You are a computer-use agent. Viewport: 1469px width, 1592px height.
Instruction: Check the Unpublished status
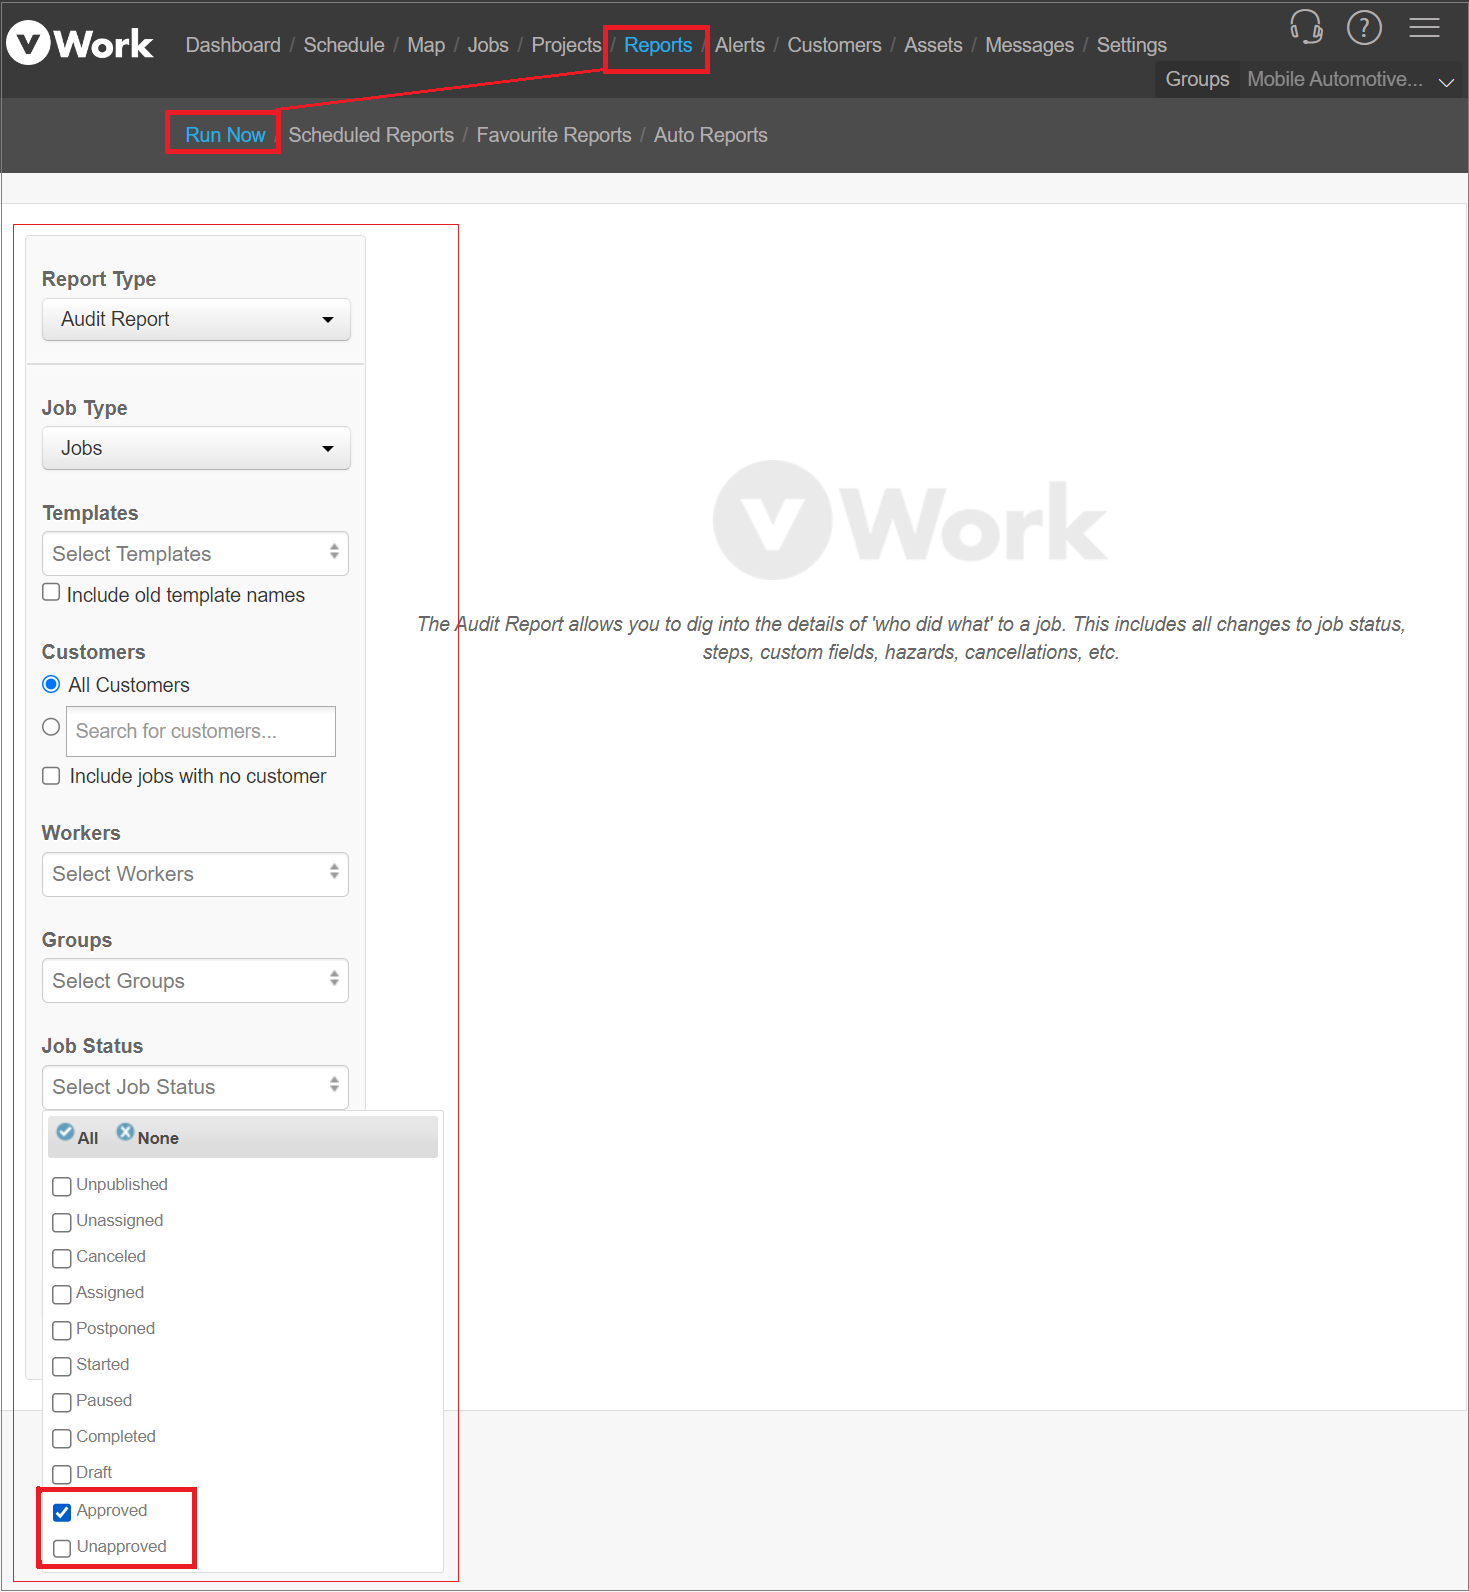[x=62, y=1186]
